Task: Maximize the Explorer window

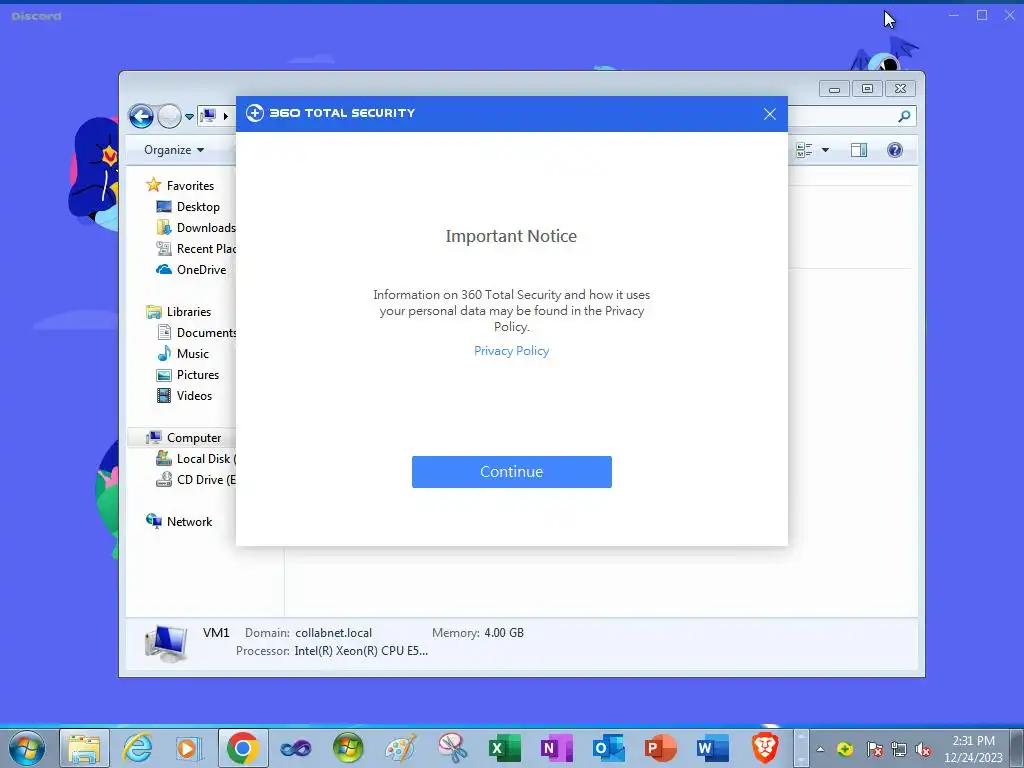Action: [x=867, y=89]
